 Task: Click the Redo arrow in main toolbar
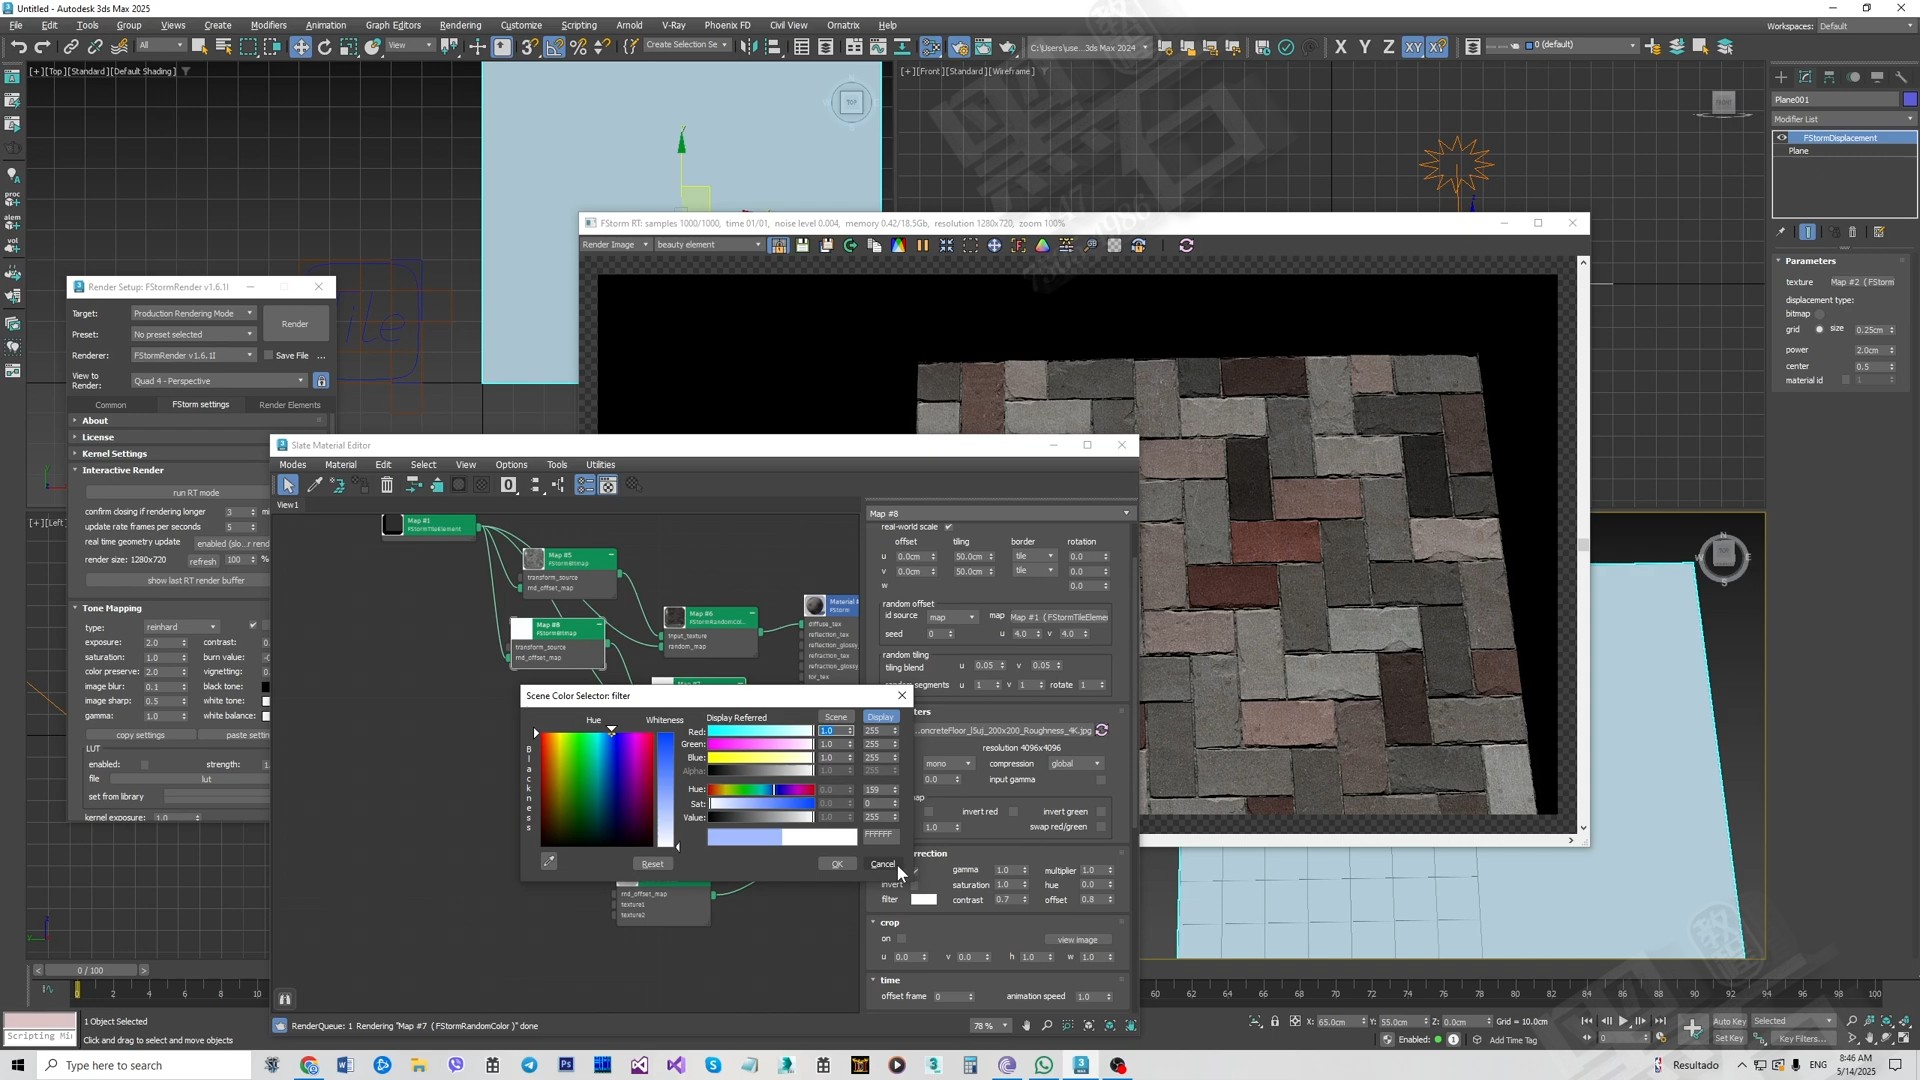(42, 47)
